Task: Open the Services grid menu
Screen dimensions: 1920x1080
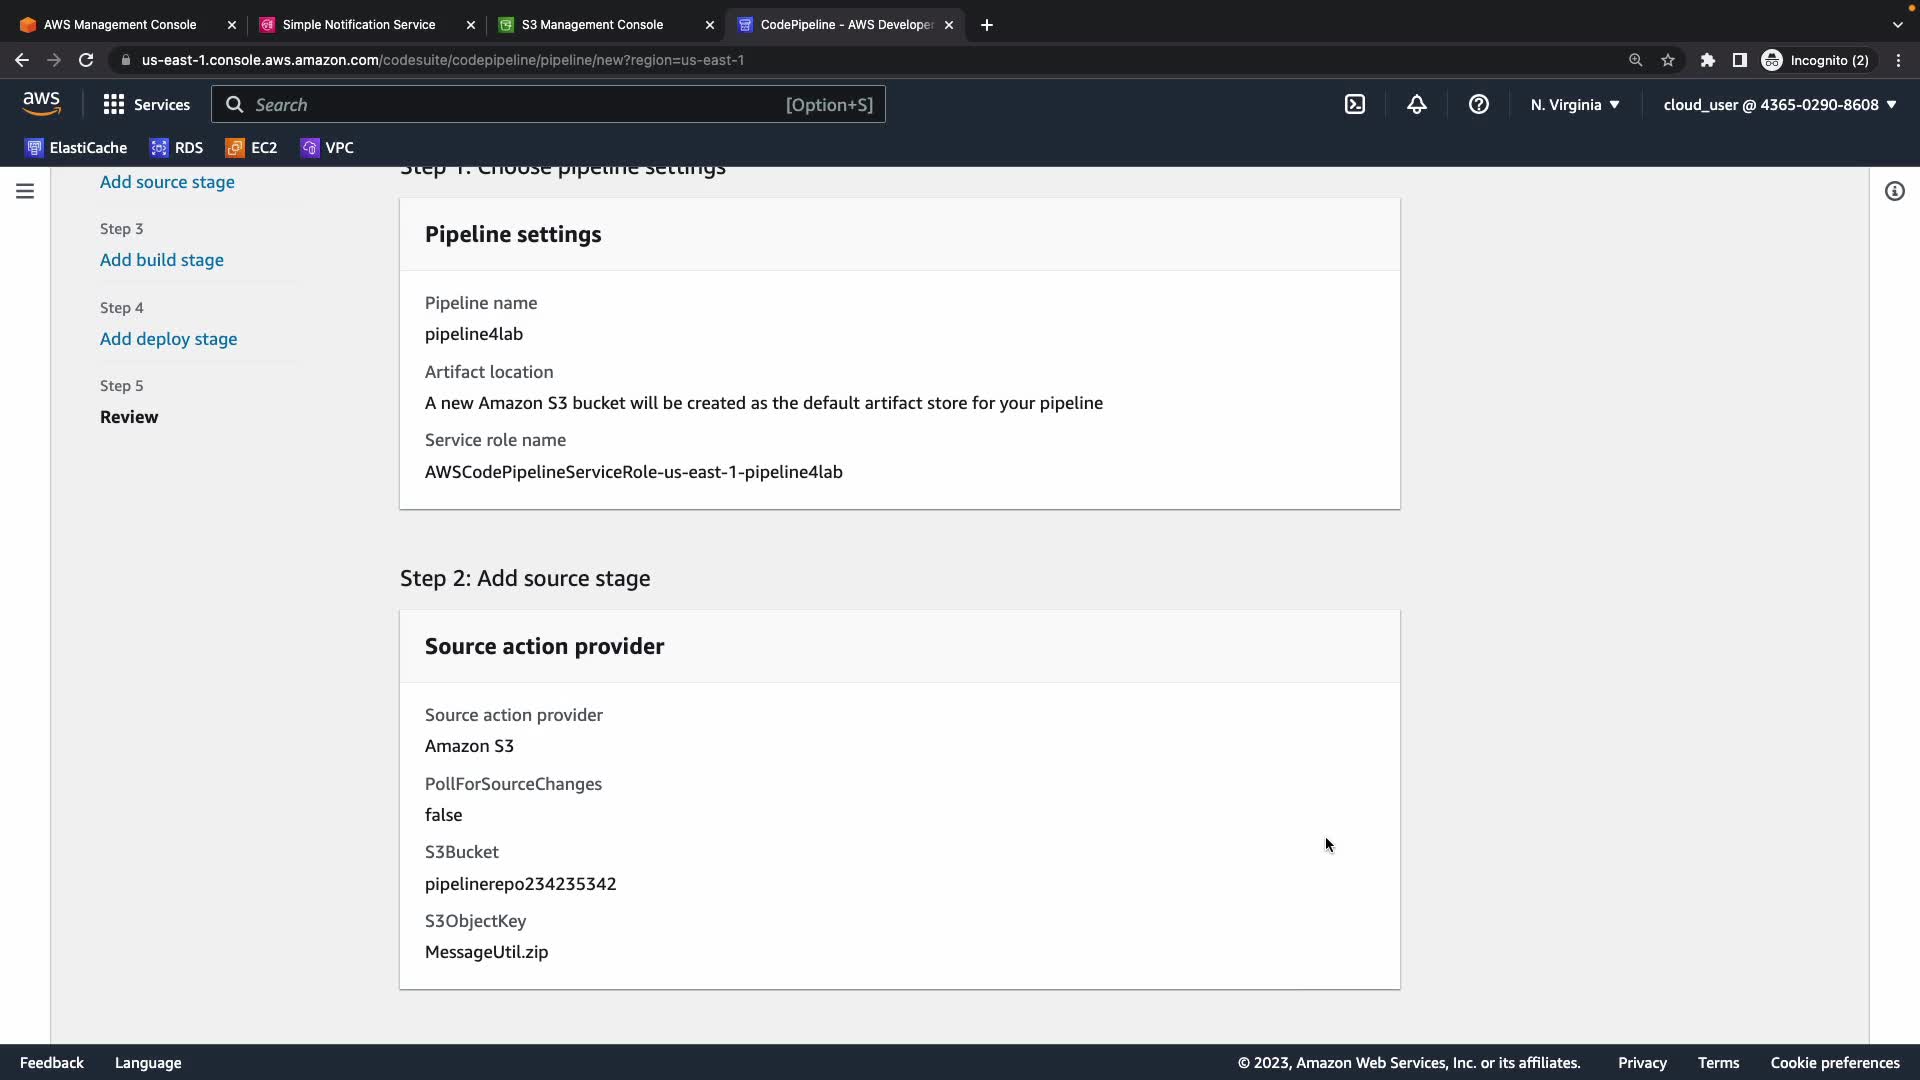Action: (x=146, y=104)
